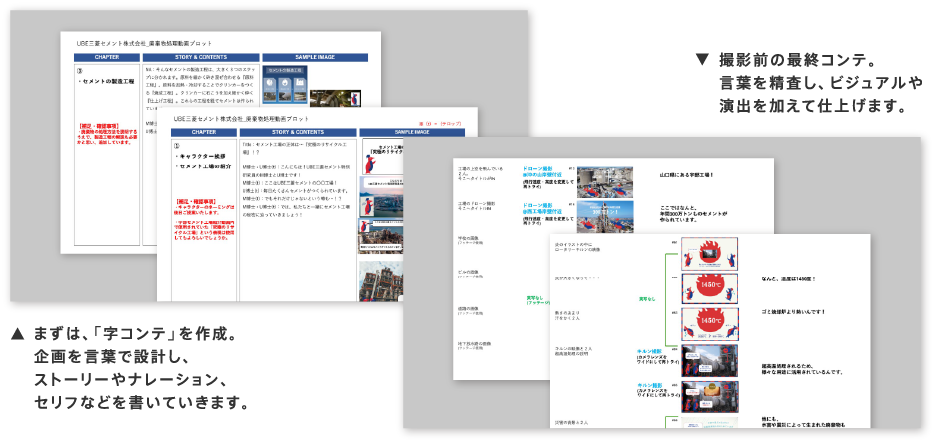Click the circled ③ chapter number
Image resolution: width=936 pixels, height=444 pixels.
tap(81, 70)
